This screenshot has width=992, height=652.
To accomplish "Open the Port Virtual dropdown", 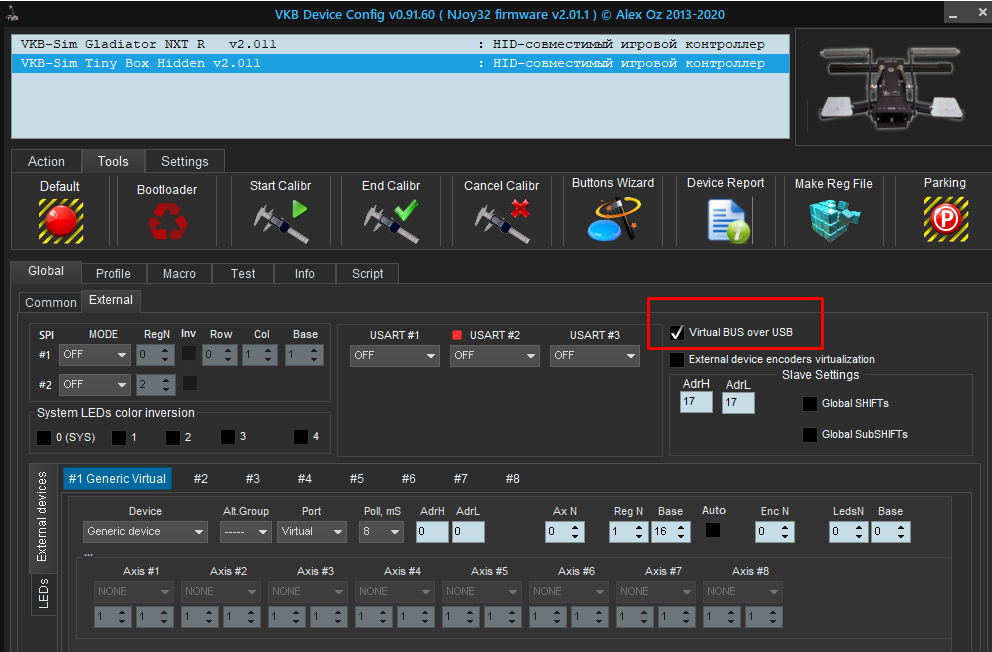I will coord(311,532).
